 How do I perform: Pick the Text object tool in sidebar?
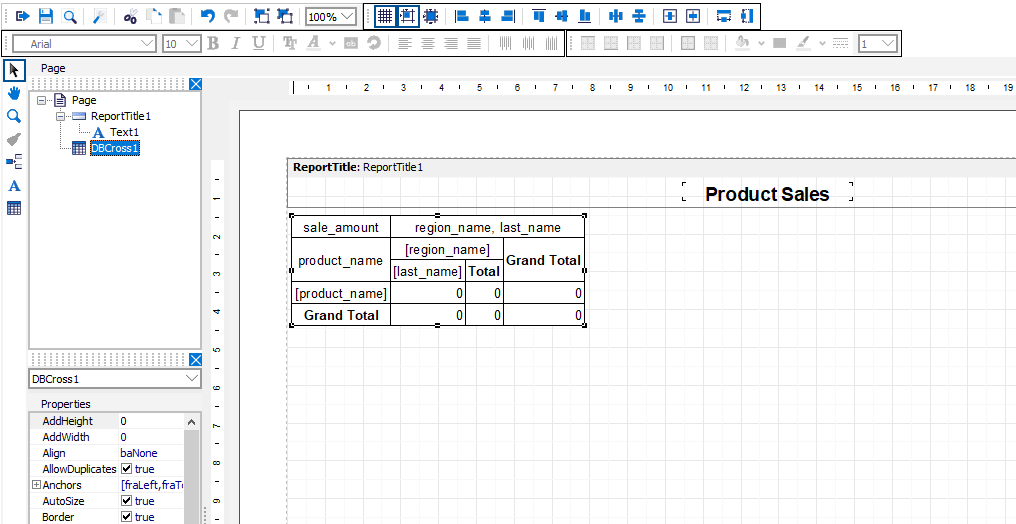point(14,185)
